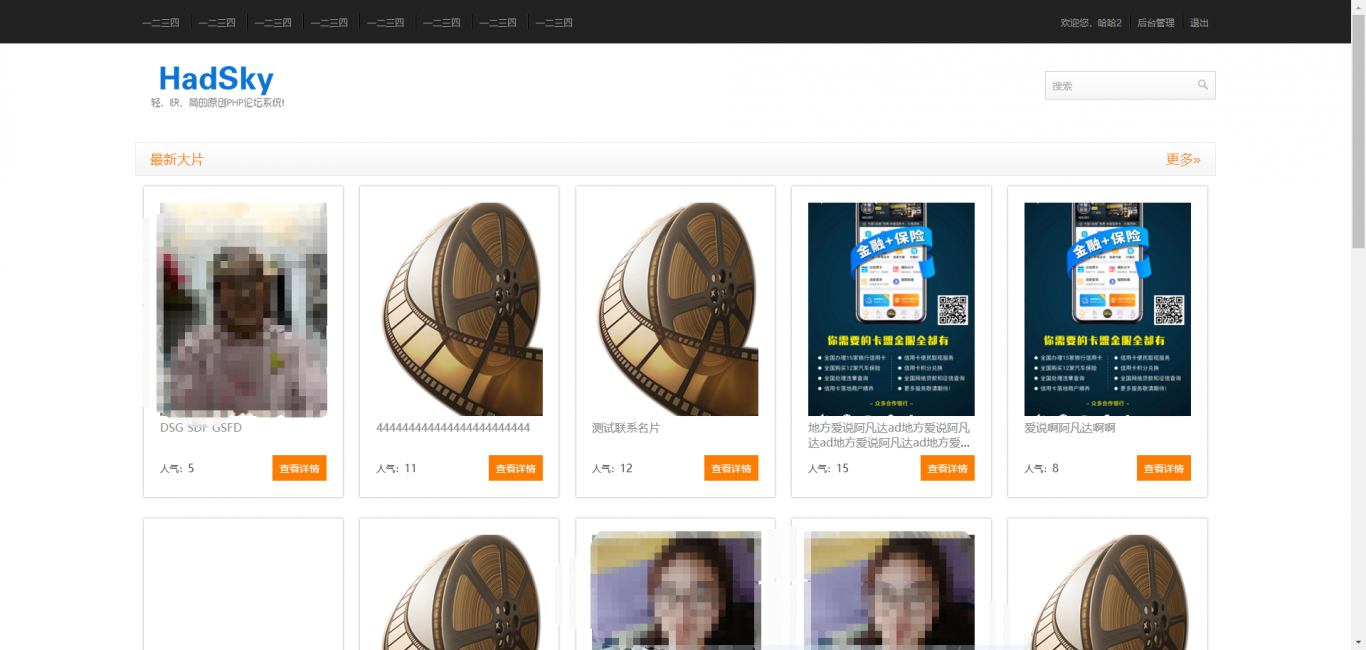Screen dimensions: 1366x650
Task: Click the 人气: 11 popularity text
Action: 396,468
